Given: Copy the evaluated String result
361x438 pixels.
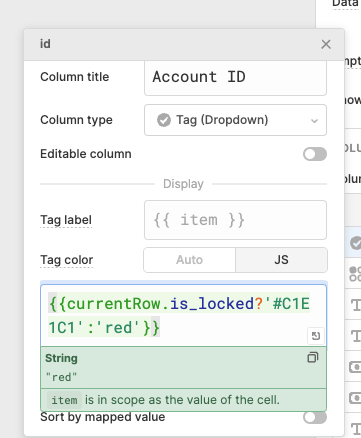Looking at the screenshot, I should 312,357.
